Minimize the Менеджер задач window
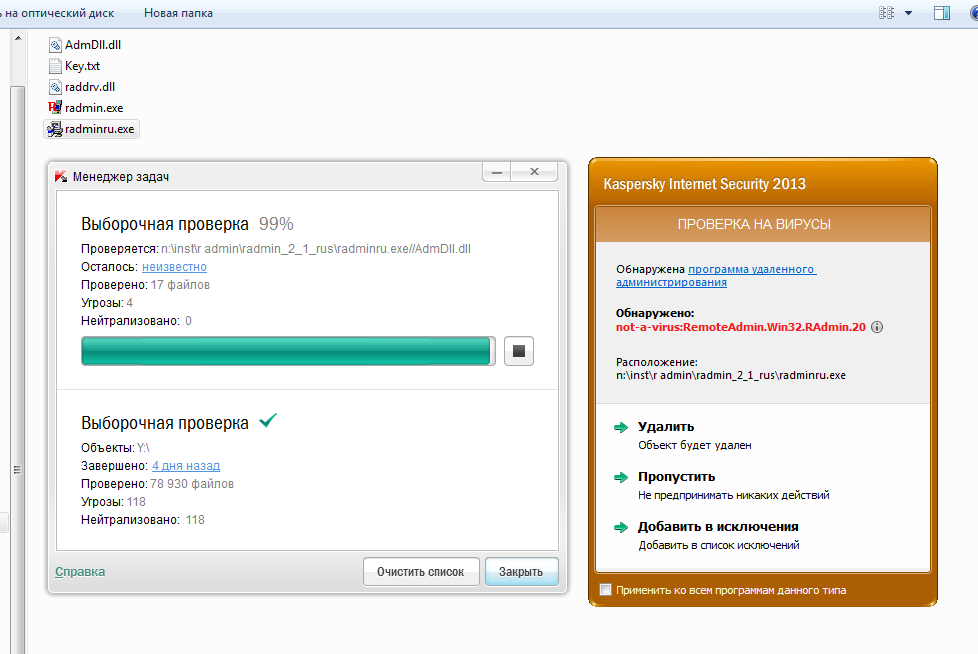Screen dimensions: 978x654 (x=497, y=172)
